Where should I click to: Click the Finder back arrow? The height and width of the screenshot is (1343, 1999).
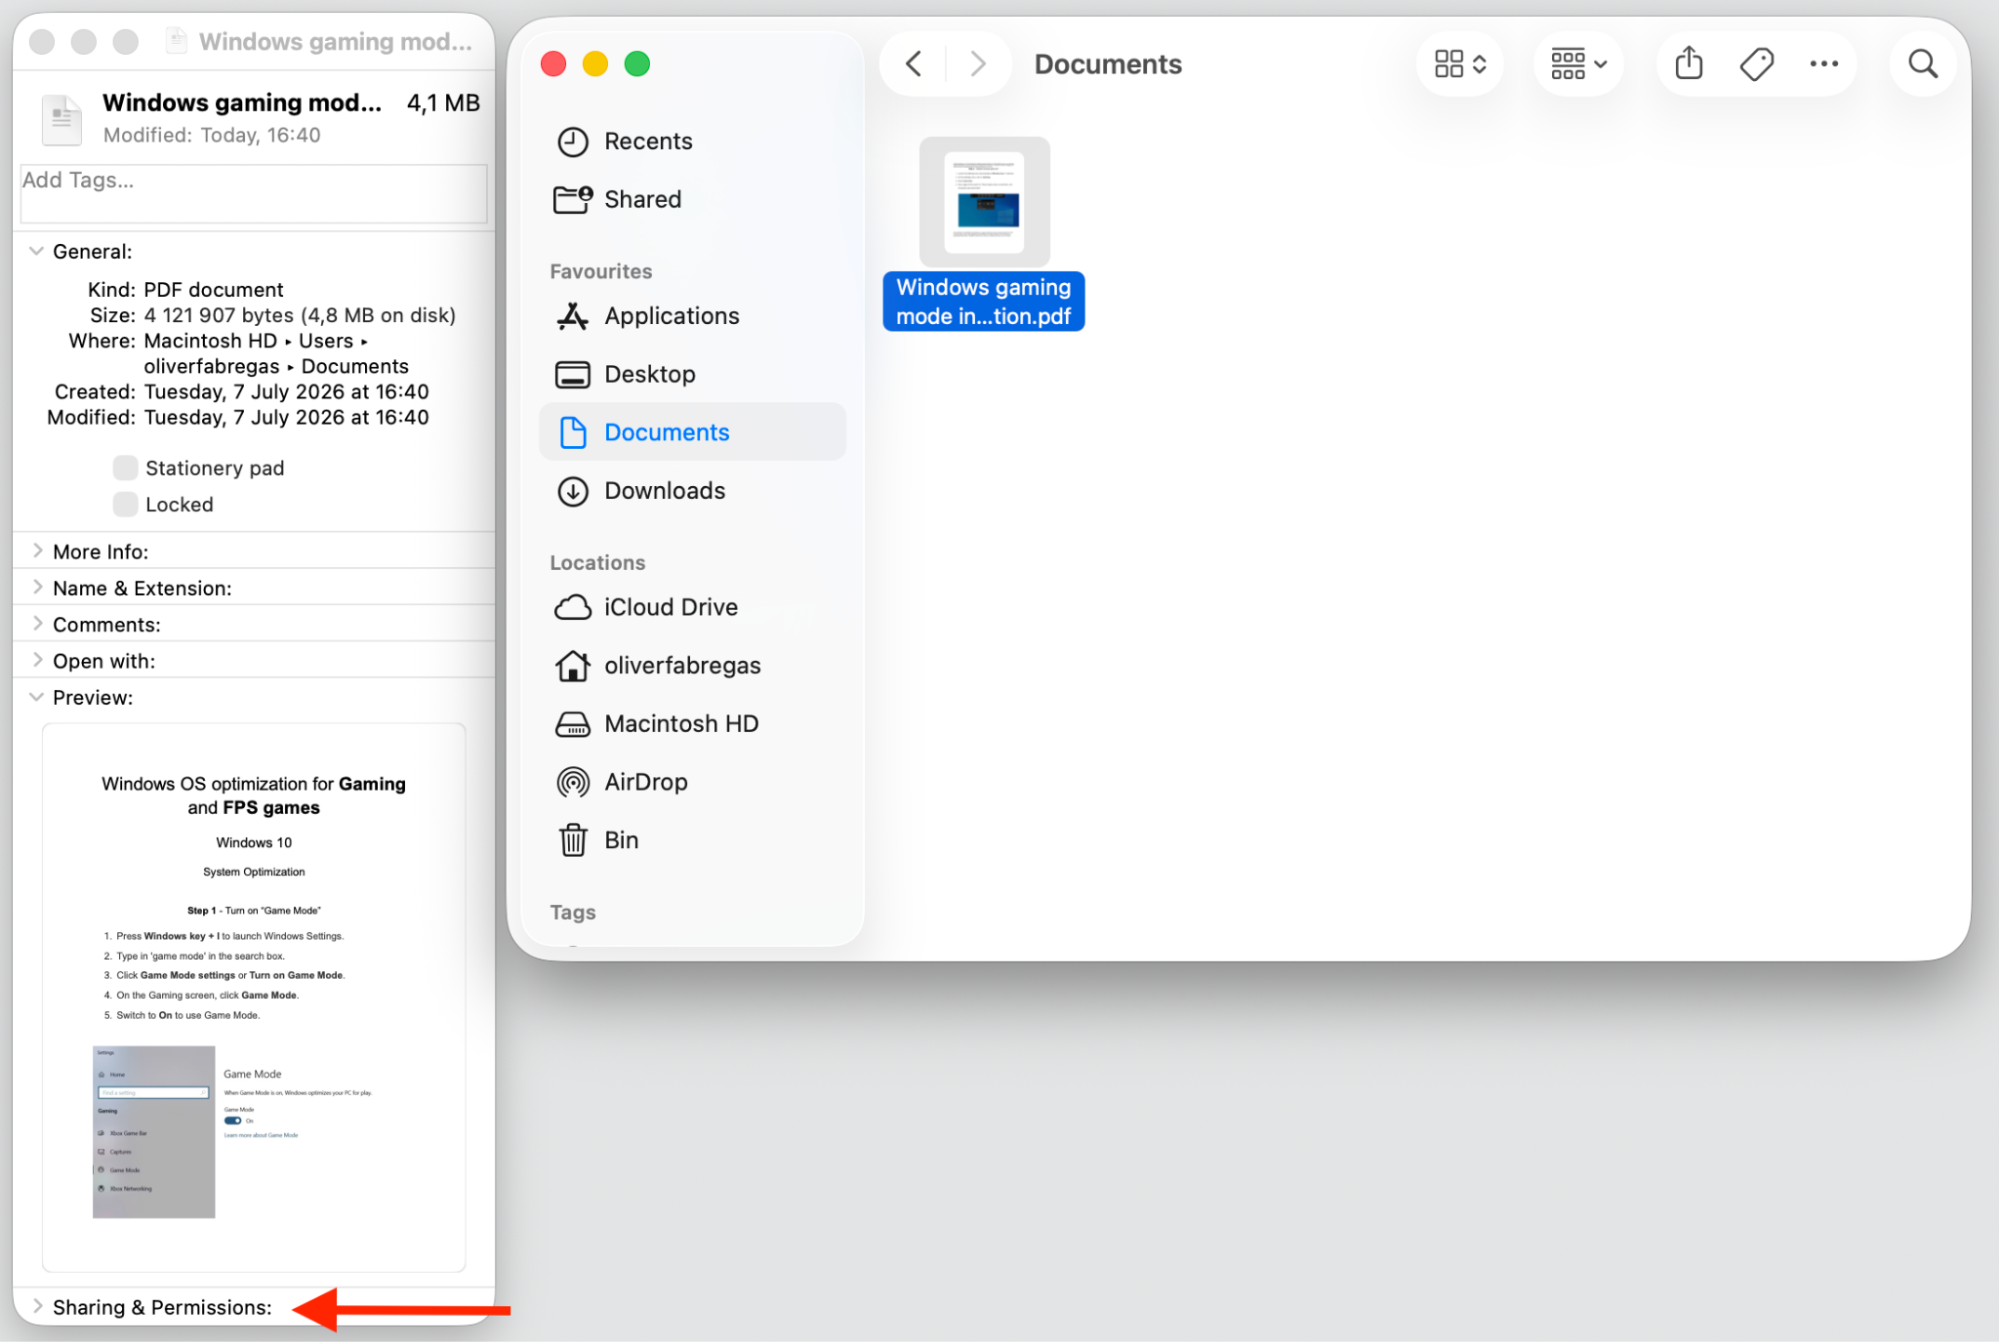913,64
